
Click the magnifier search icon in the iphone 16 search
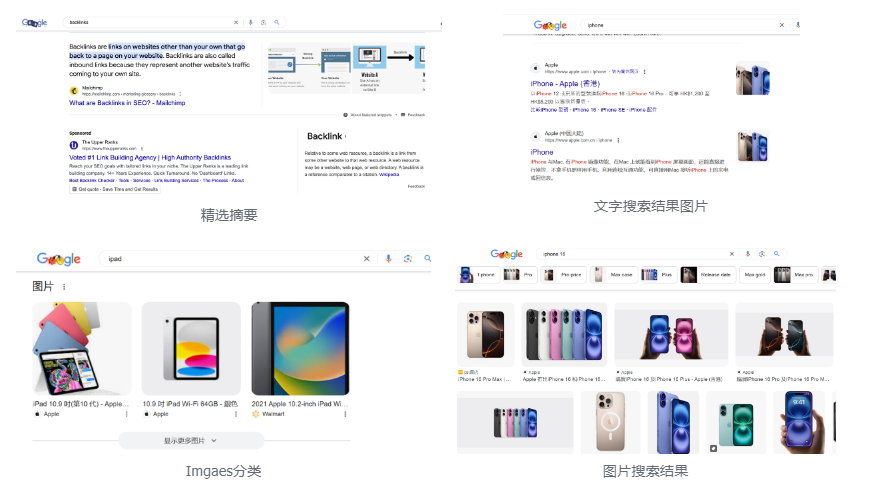coord(777,254)
